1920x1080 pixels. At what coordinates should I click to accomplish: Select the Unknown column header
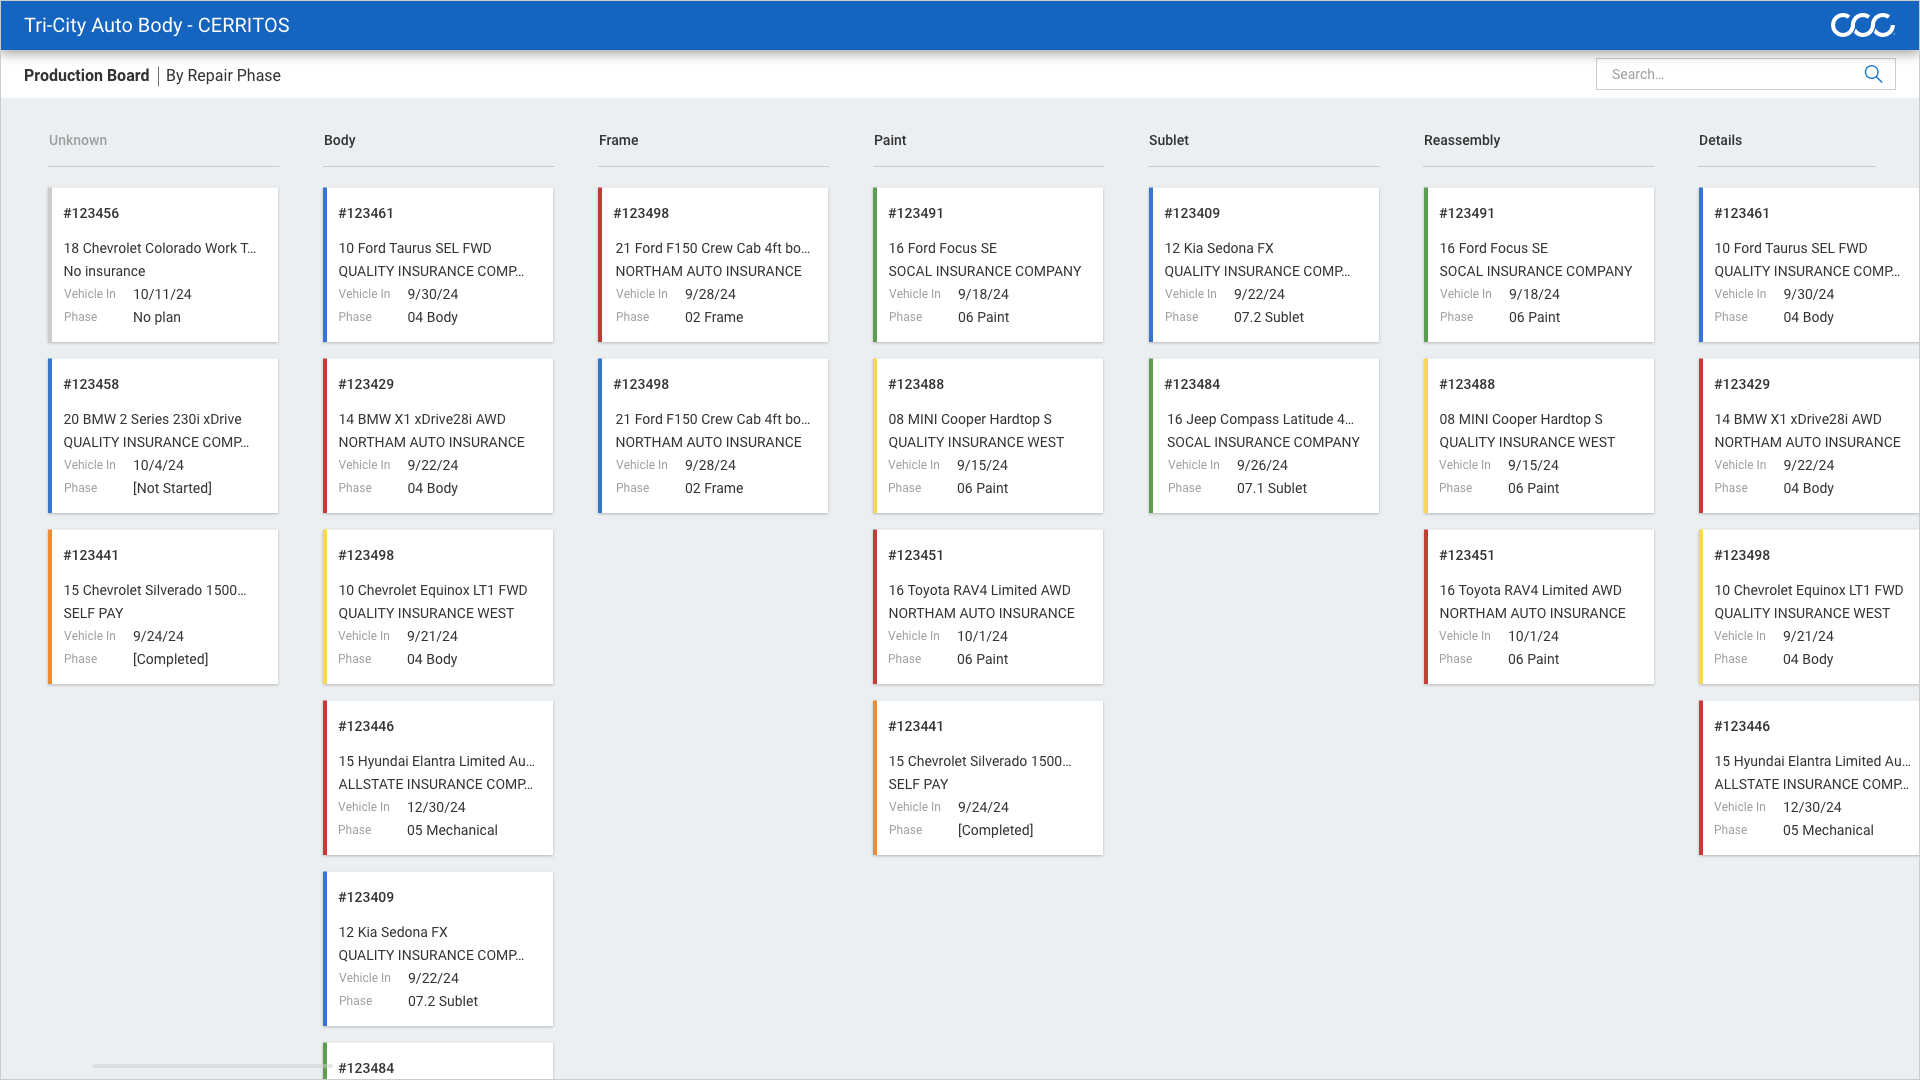pos(78,140)
